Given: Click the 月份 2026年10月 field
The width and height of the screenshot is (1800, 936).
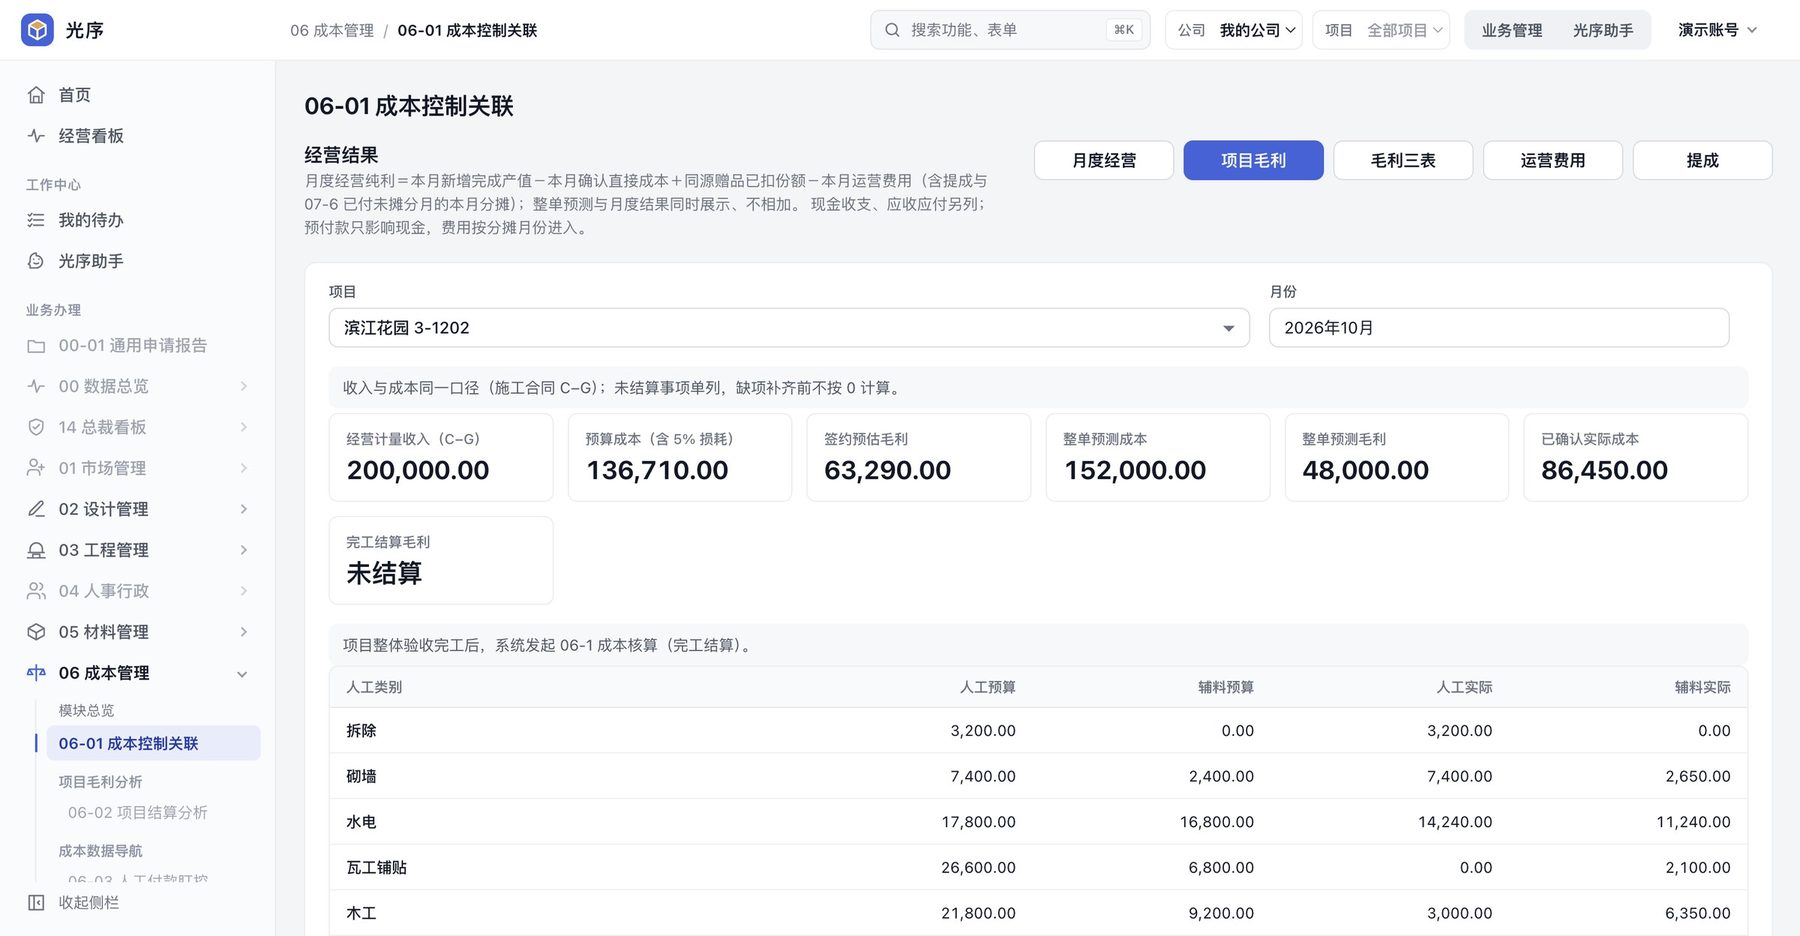Looking at the screenshot, I should (x=1499, y=328).
